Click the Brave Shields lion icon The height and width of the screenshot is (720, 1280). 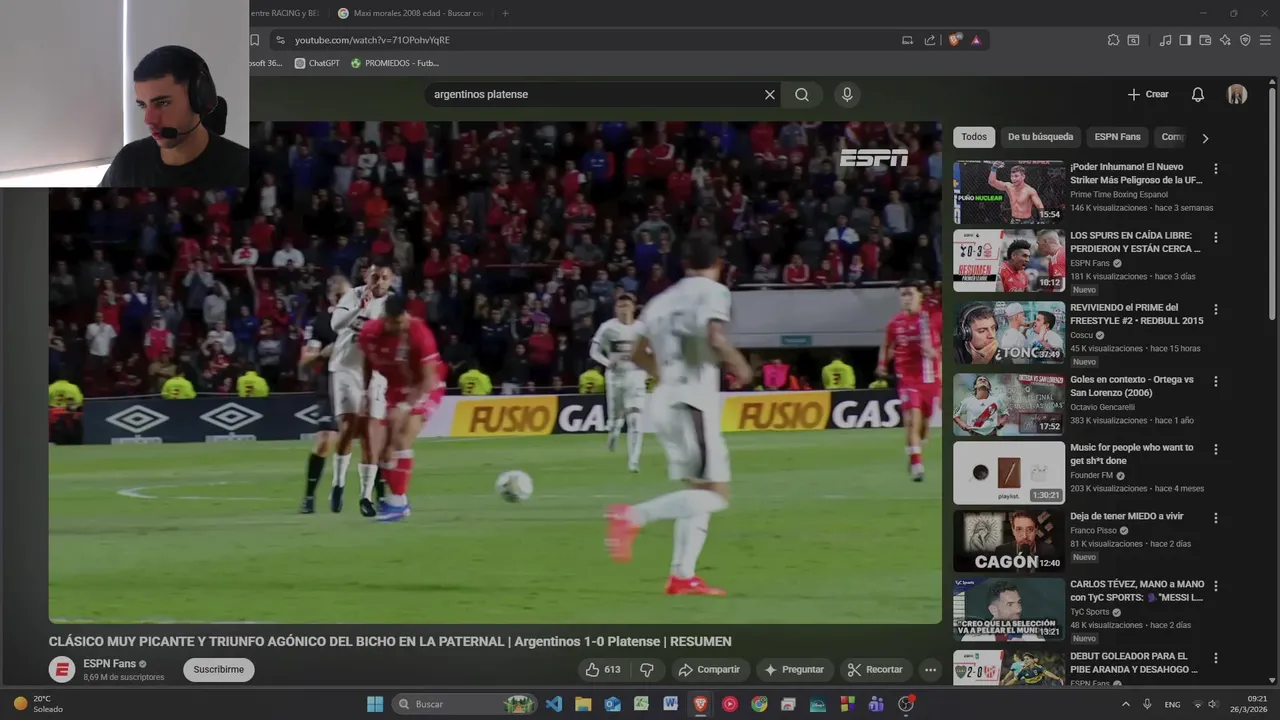point(955,40)
